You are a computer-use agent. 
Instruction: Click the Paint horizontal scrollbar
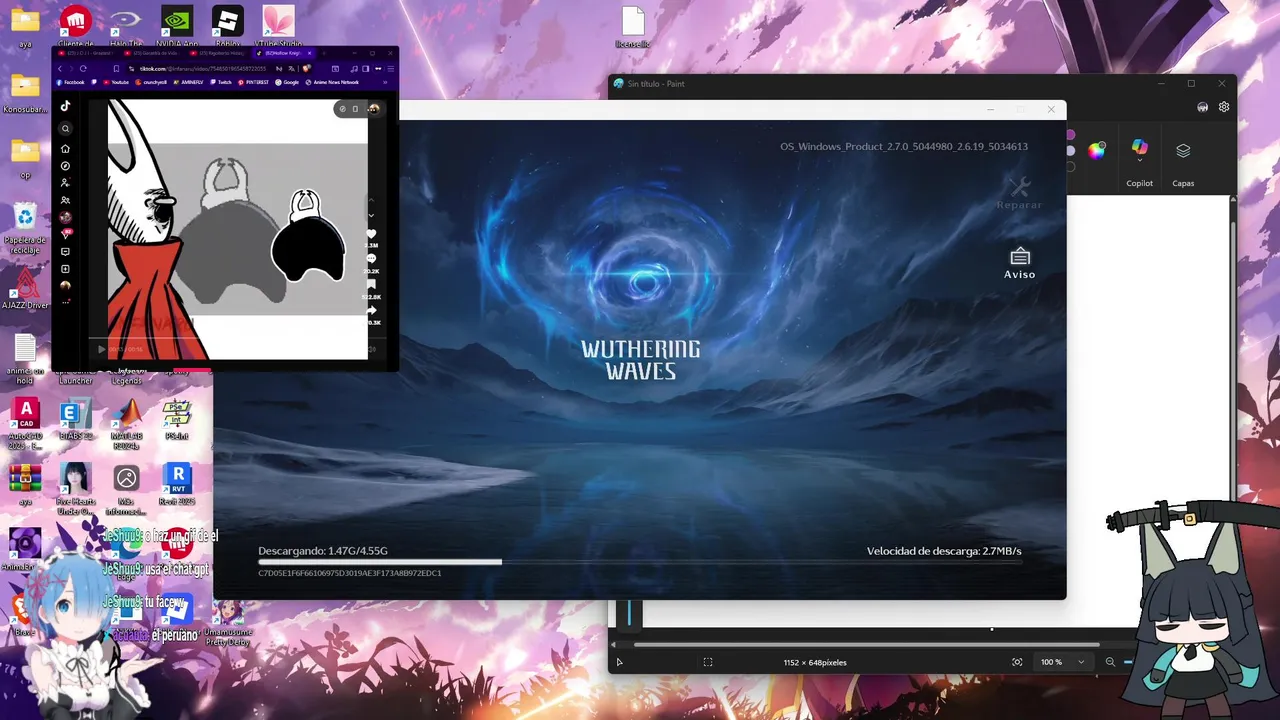click(866, 645)
